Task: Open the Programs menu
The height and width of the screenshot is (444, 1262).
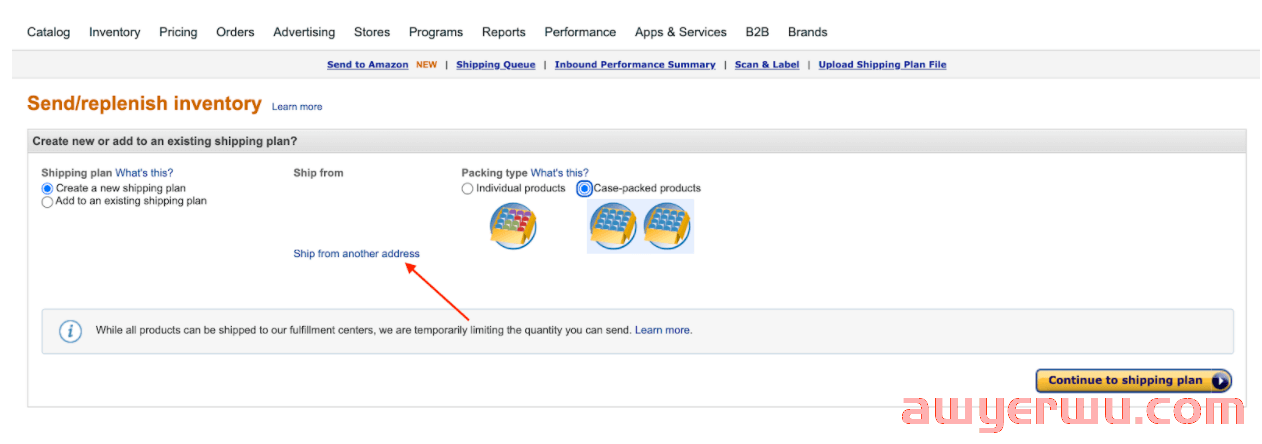Action: 436,32
